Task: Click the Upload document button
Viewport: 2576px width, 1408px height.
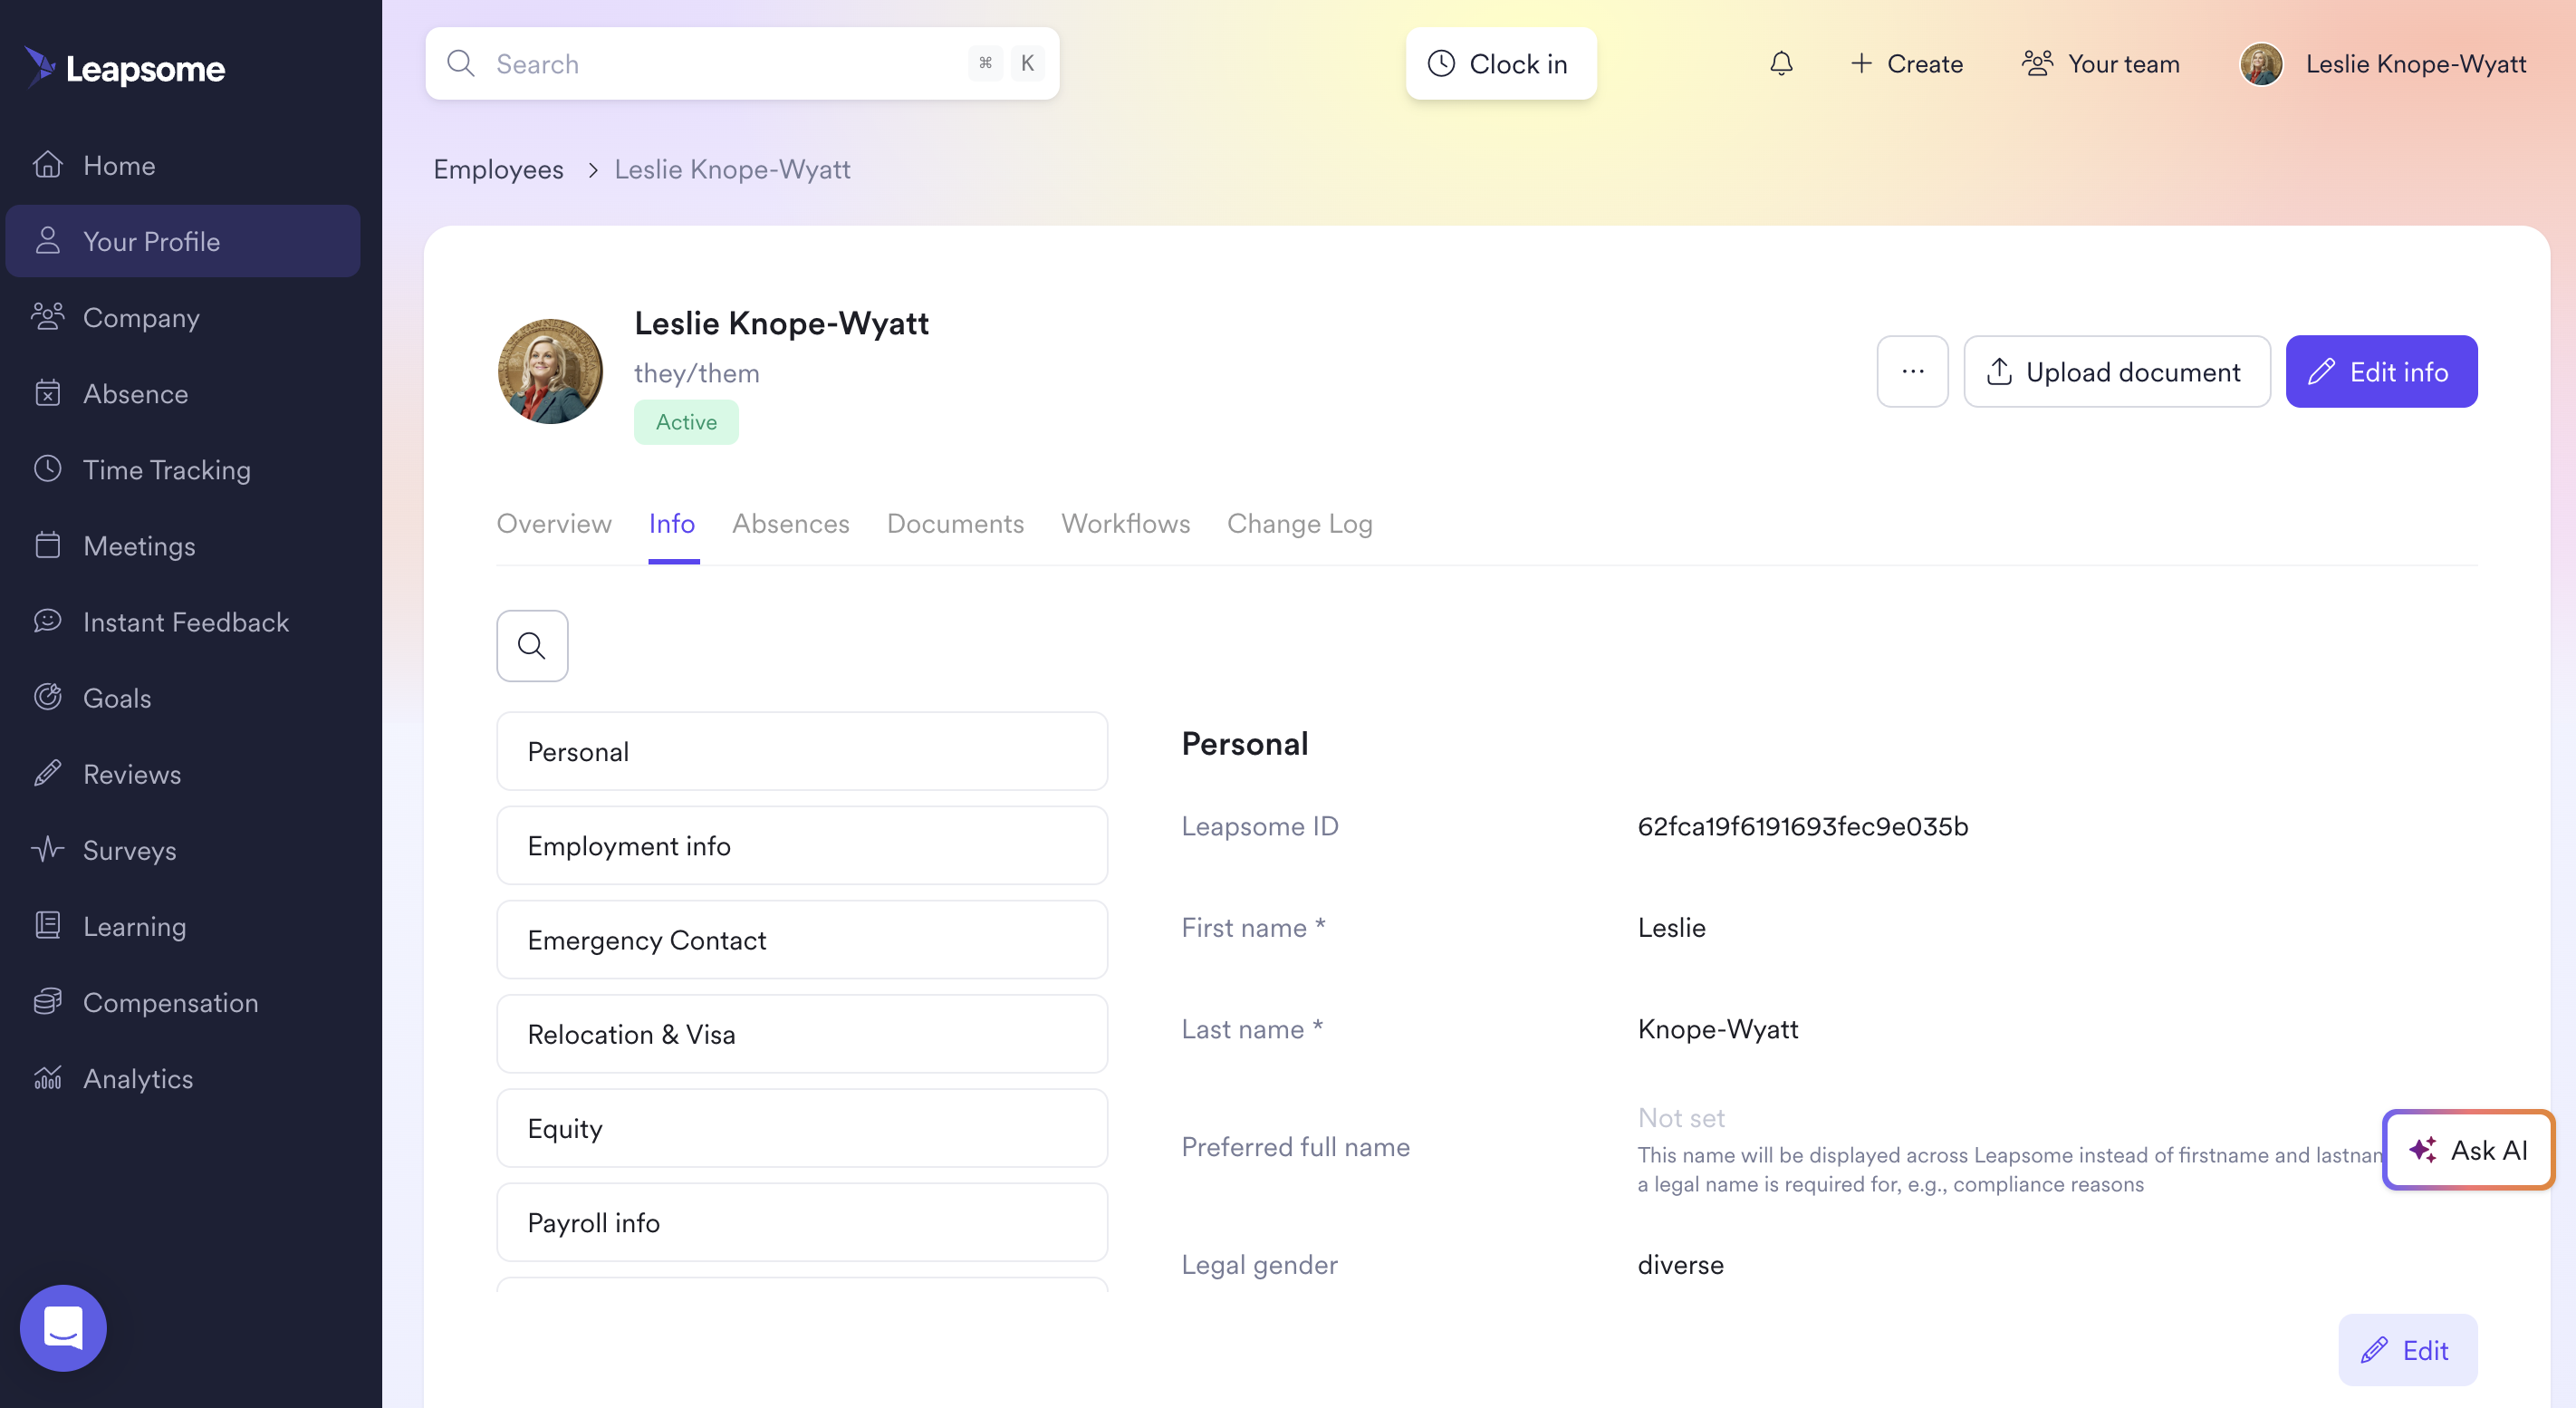Action: pos(2116,372)
